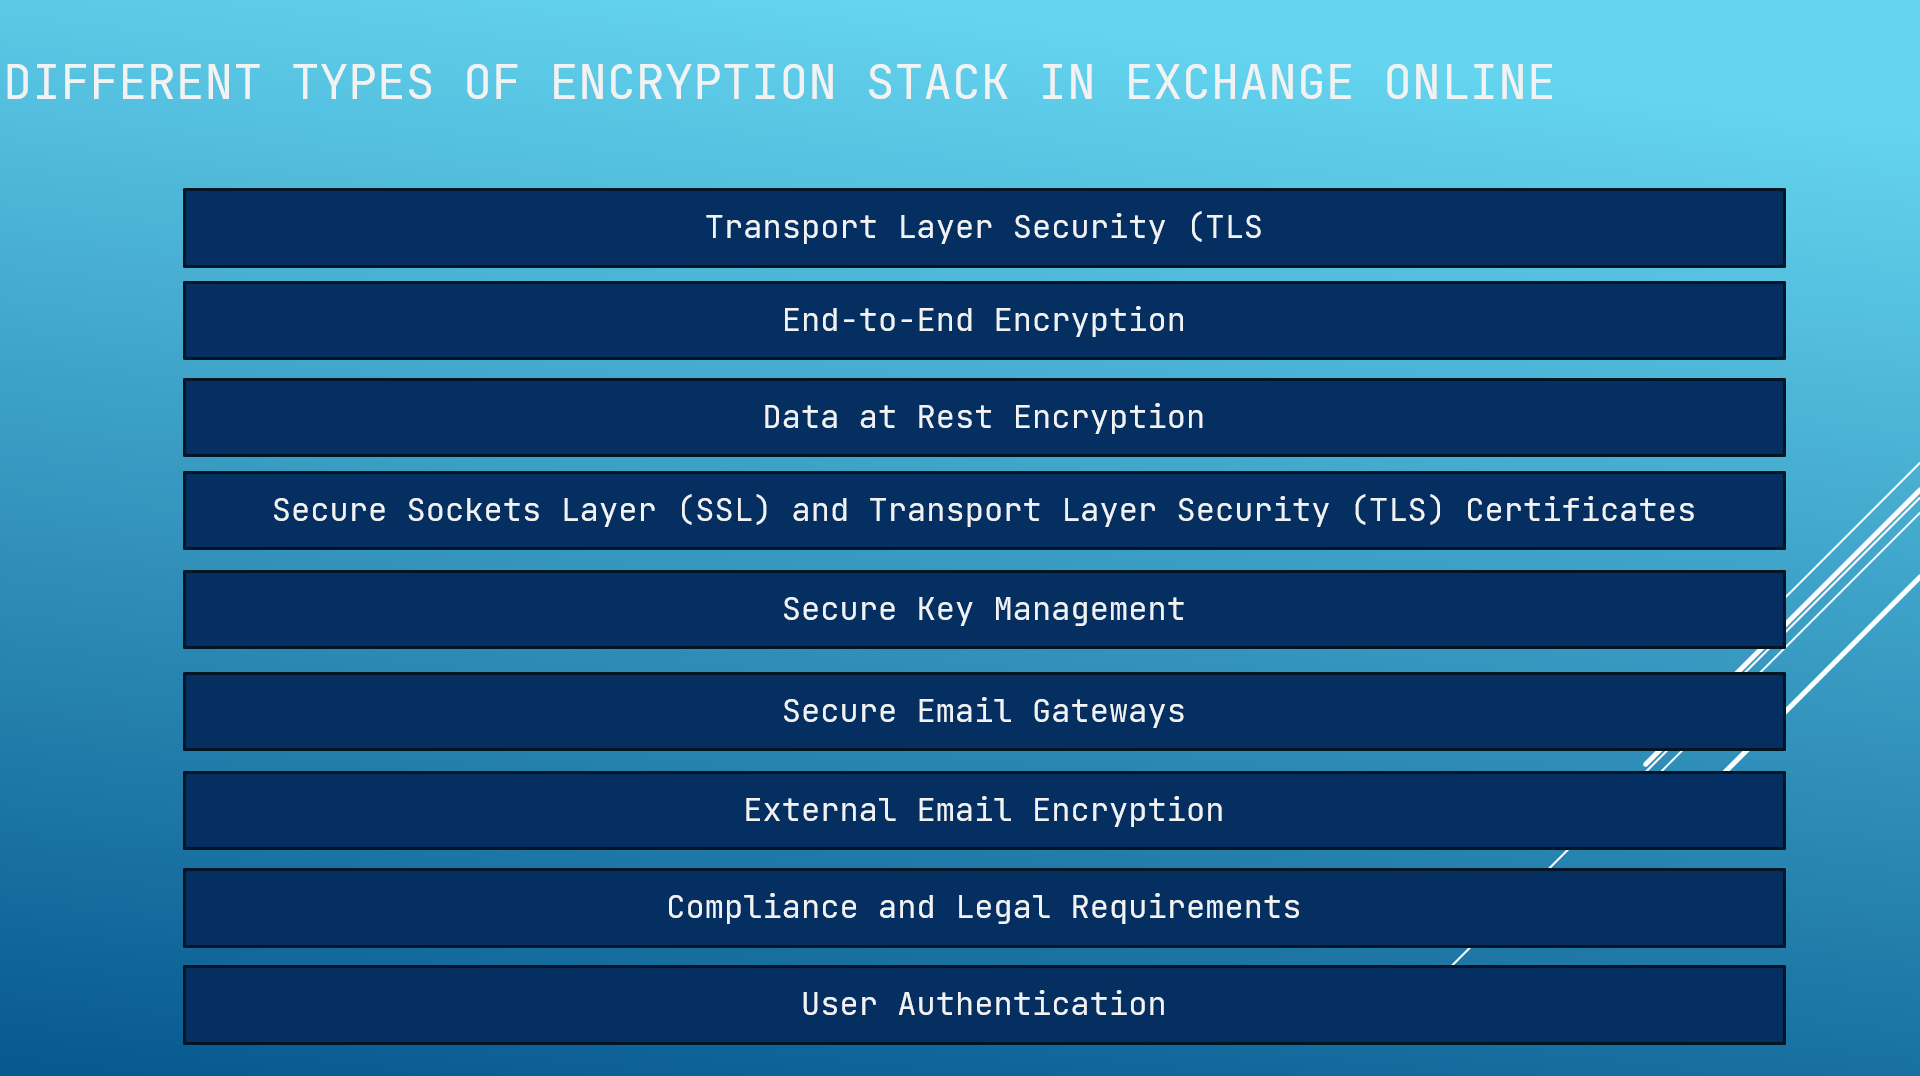Click the word "Requirements" in the eighth box

point(1185,908)
